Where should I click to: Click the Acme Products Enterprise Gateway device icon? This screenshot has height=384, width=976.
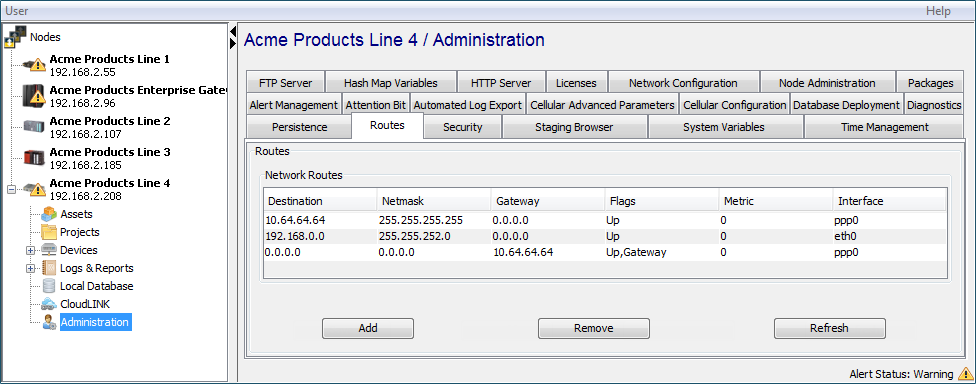point(34,95)
